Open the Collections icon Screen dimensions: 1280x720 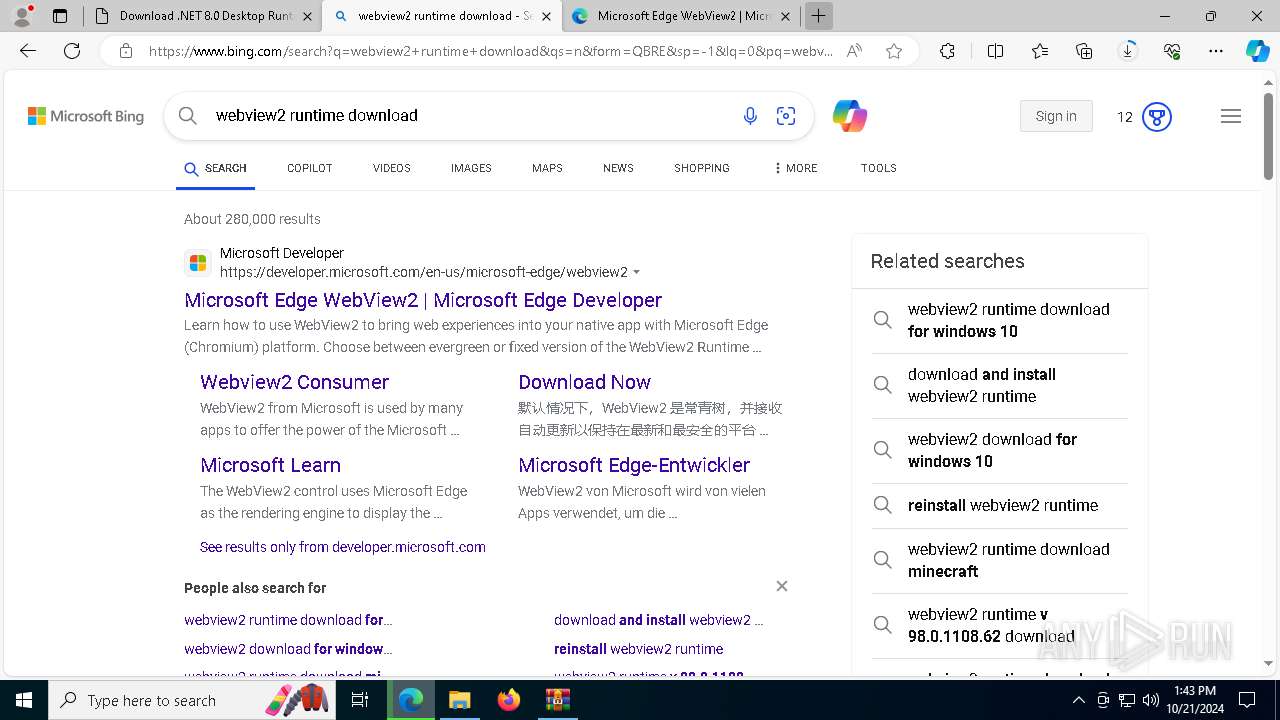pos(1084,51)
